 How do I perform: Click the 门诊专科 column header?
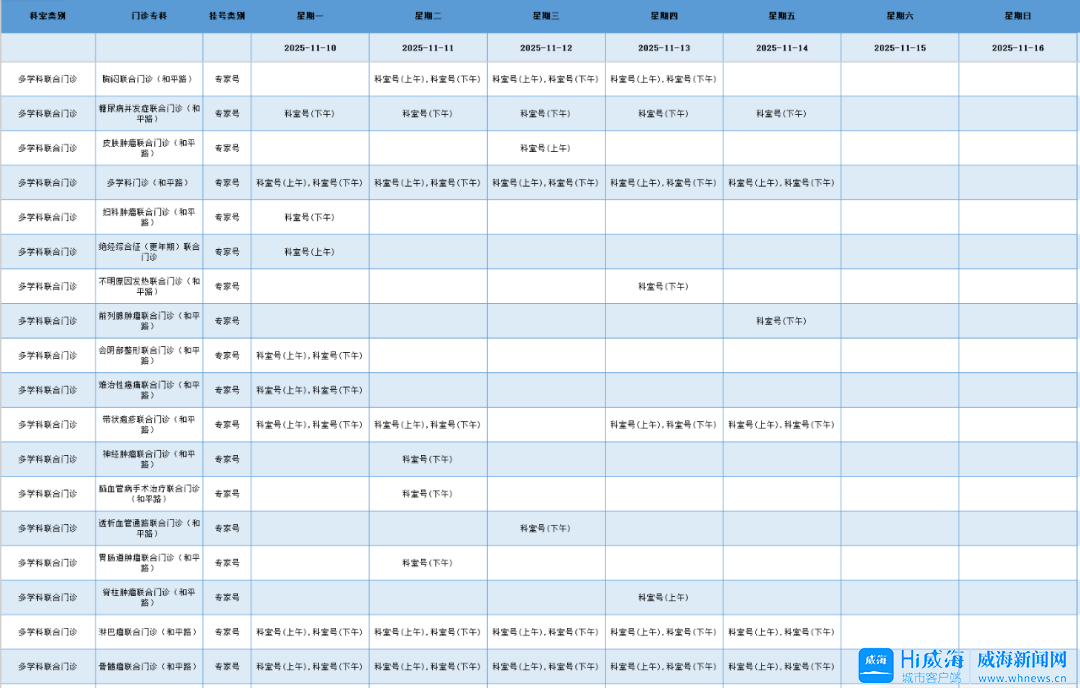149,17
